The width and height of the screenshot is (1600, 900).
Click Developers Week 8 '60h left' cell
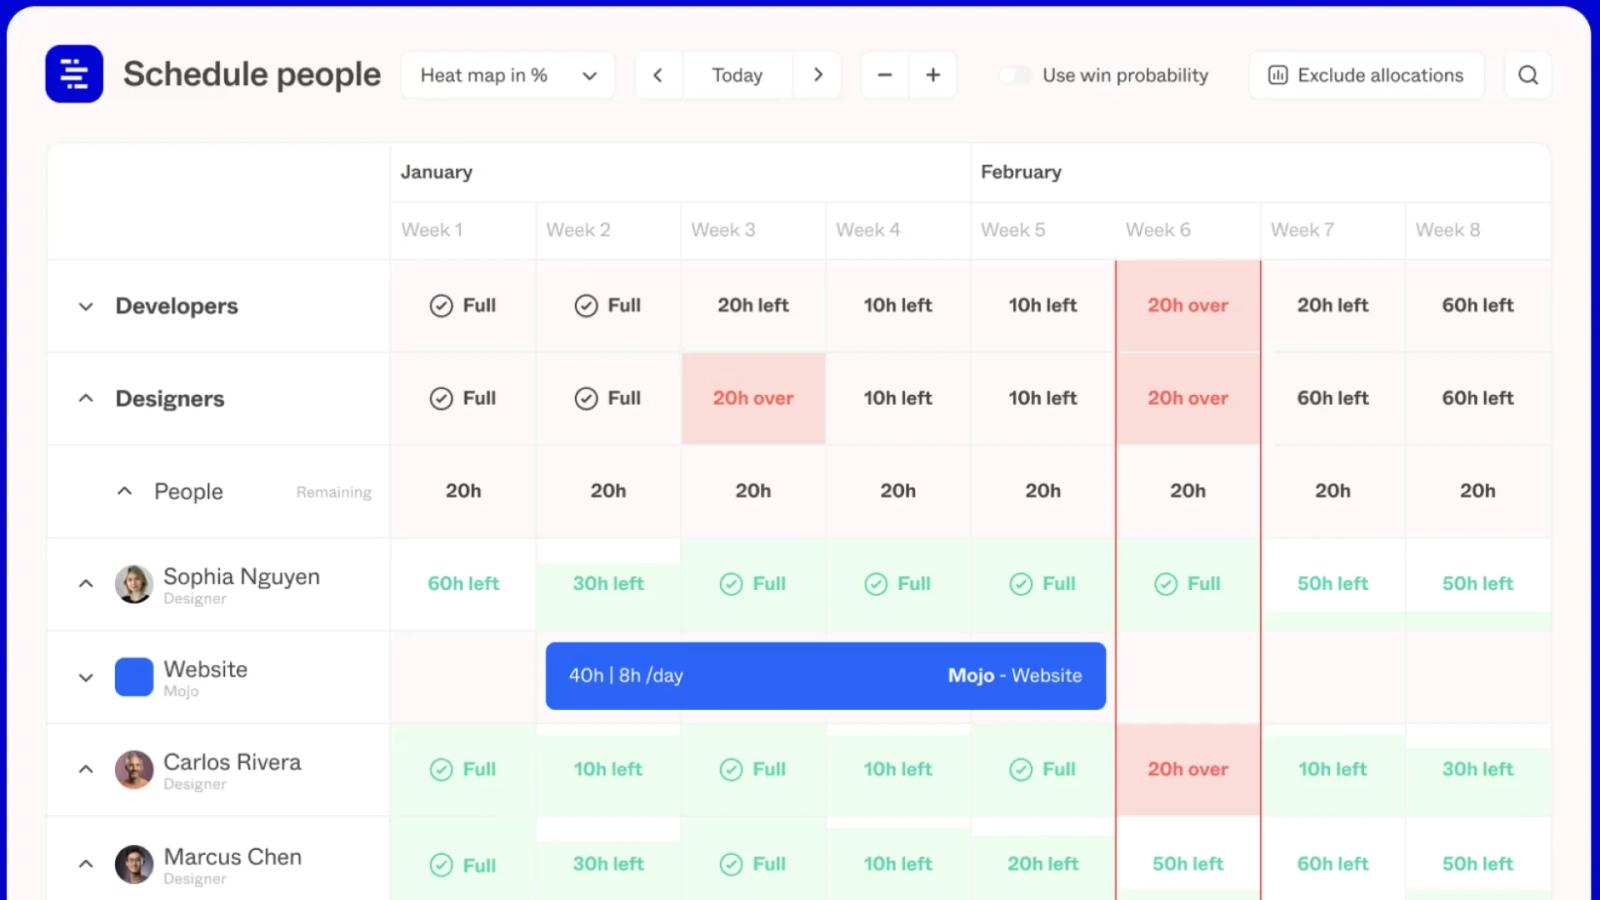(1478, 306)
